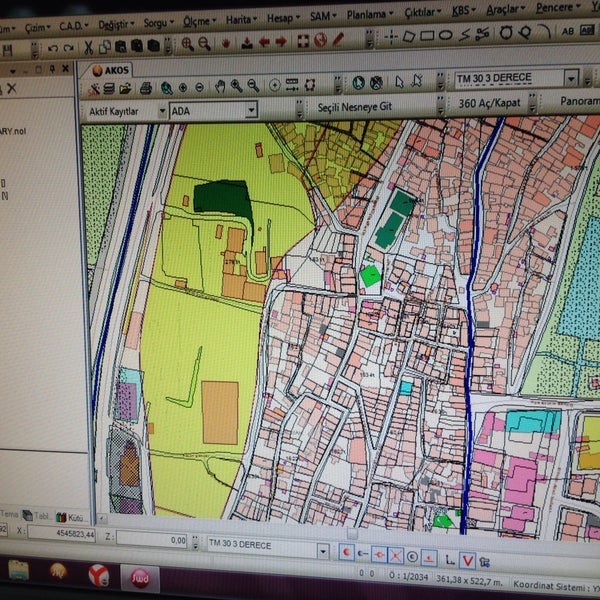Toggle the red dot point snap
600x600 pixels.
tap(346, 553)
